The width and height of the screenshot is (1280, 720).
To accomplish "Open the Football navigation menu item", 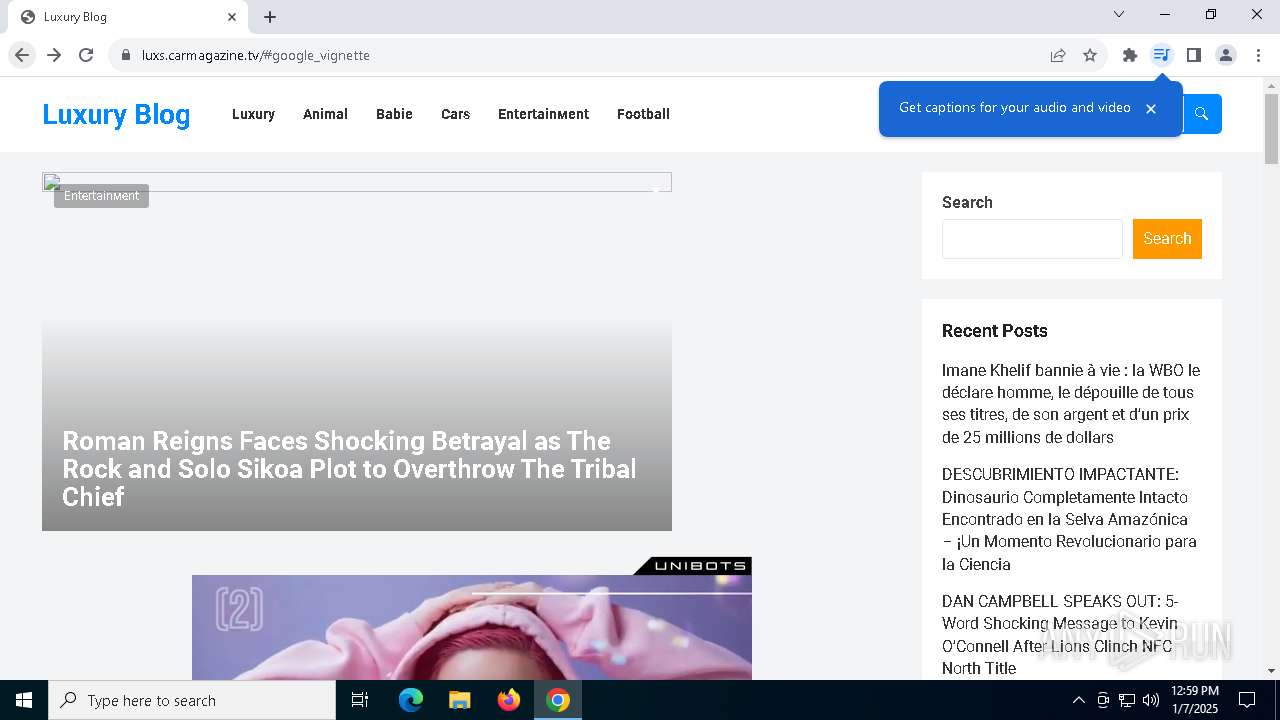I will (x=643, y=114).
